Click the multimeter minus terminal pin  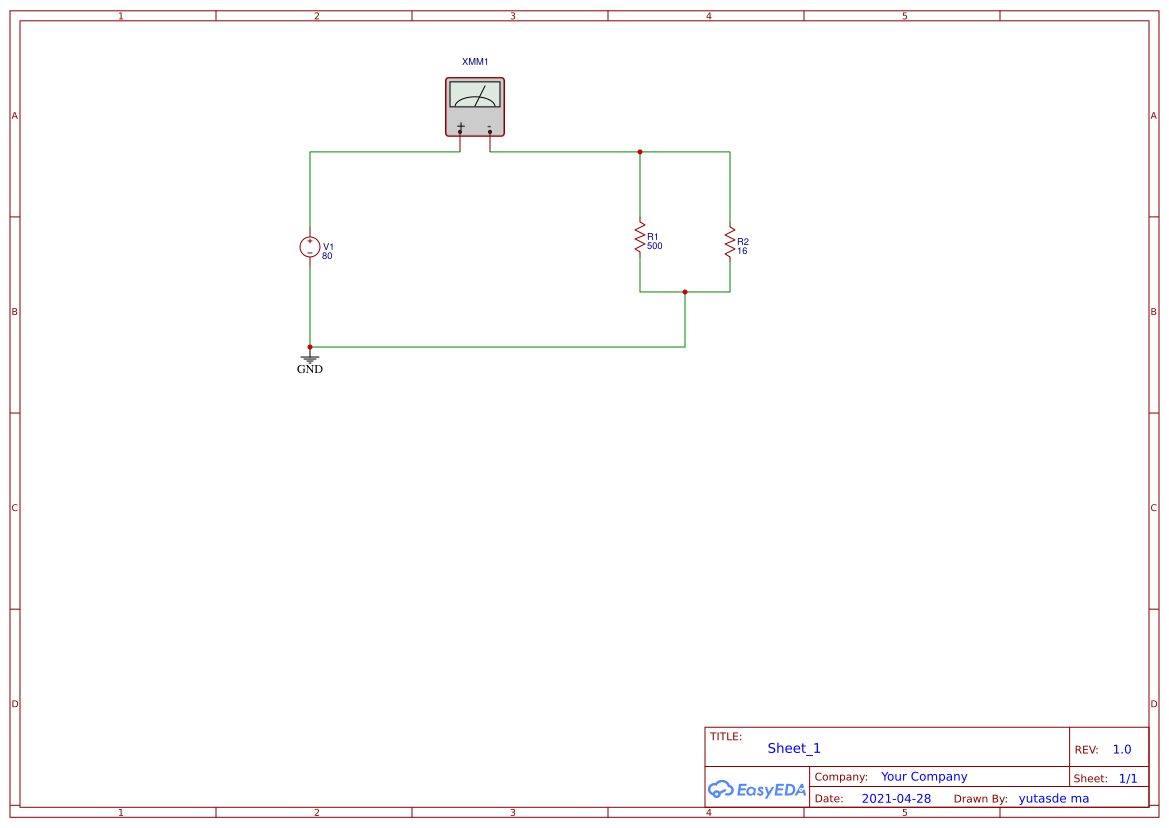tap(490, 132)
